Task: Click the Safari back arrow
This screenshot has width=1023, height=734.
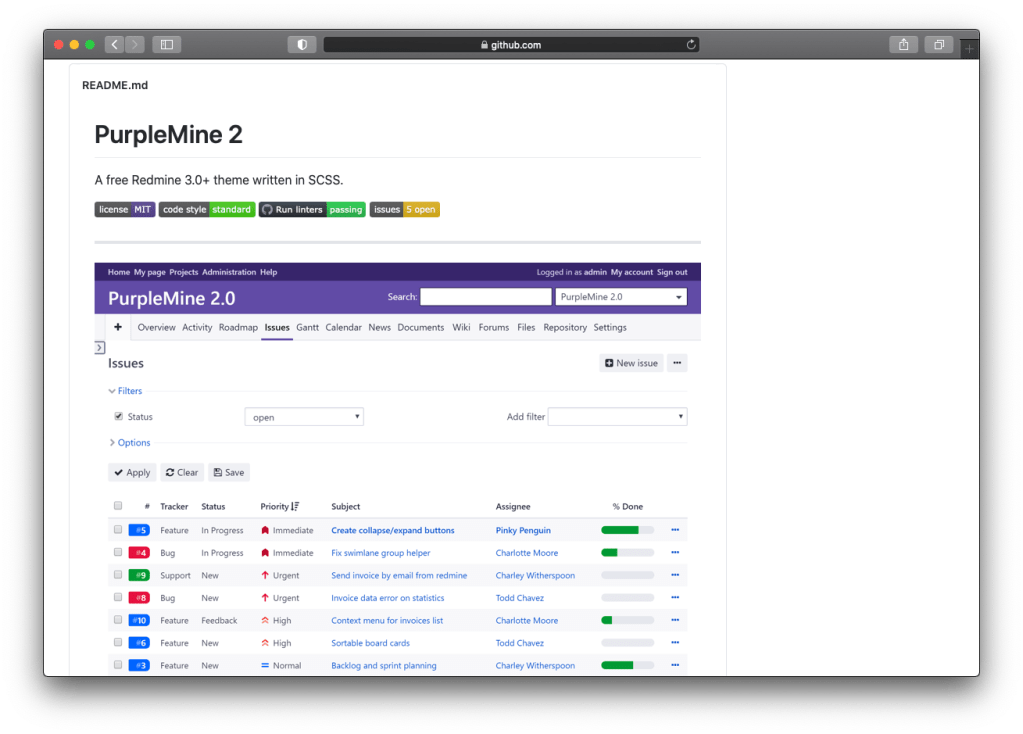Action: coord(114,44)
